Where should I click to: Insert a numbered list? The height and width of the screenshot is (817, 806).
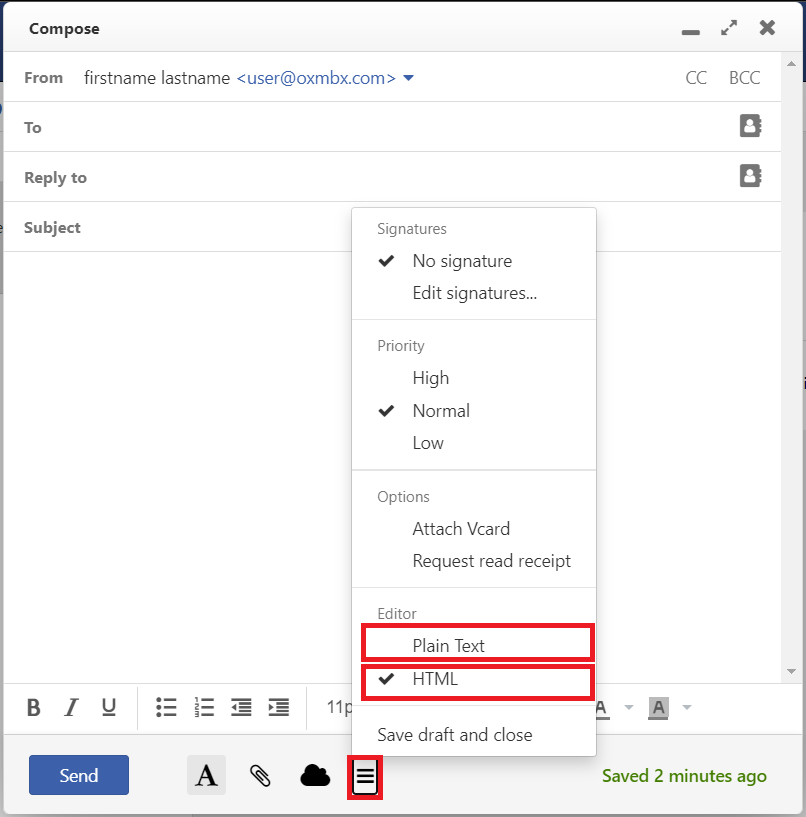204,708
